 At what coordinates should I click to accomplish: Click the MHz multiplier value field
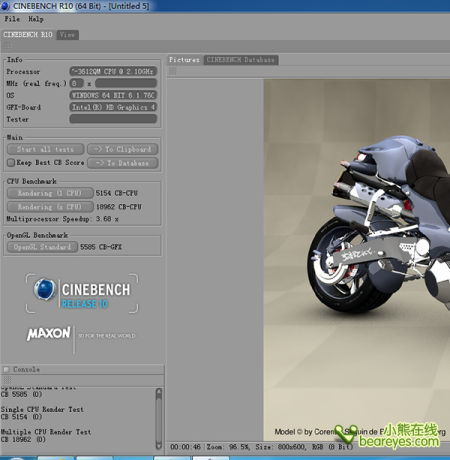126,83
